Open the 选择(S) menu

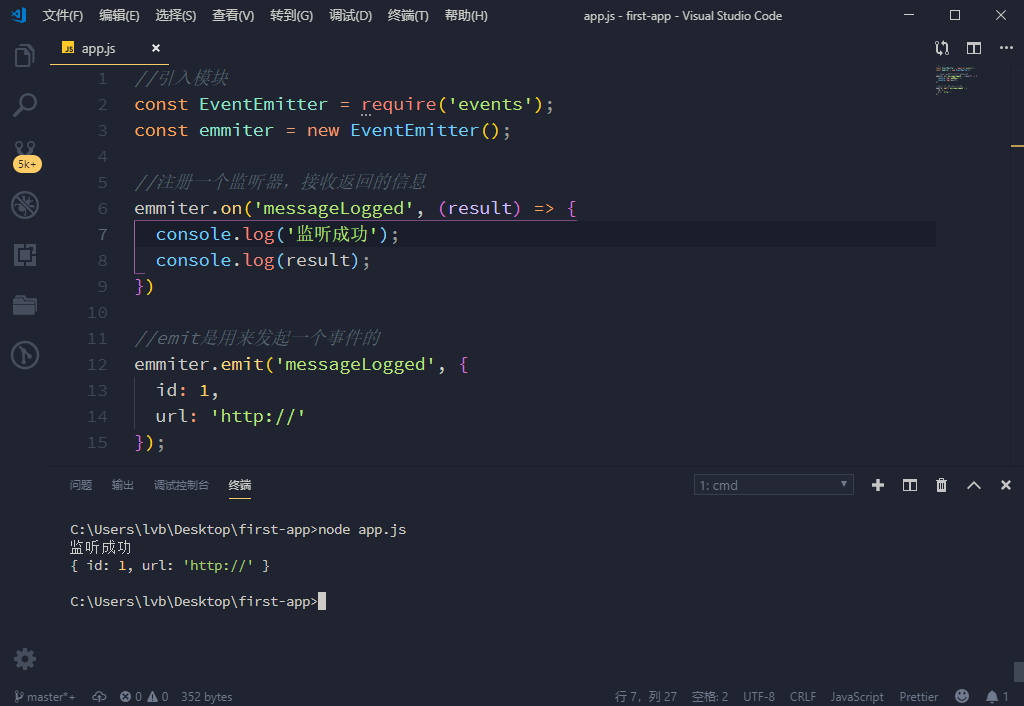coord(176,16)
